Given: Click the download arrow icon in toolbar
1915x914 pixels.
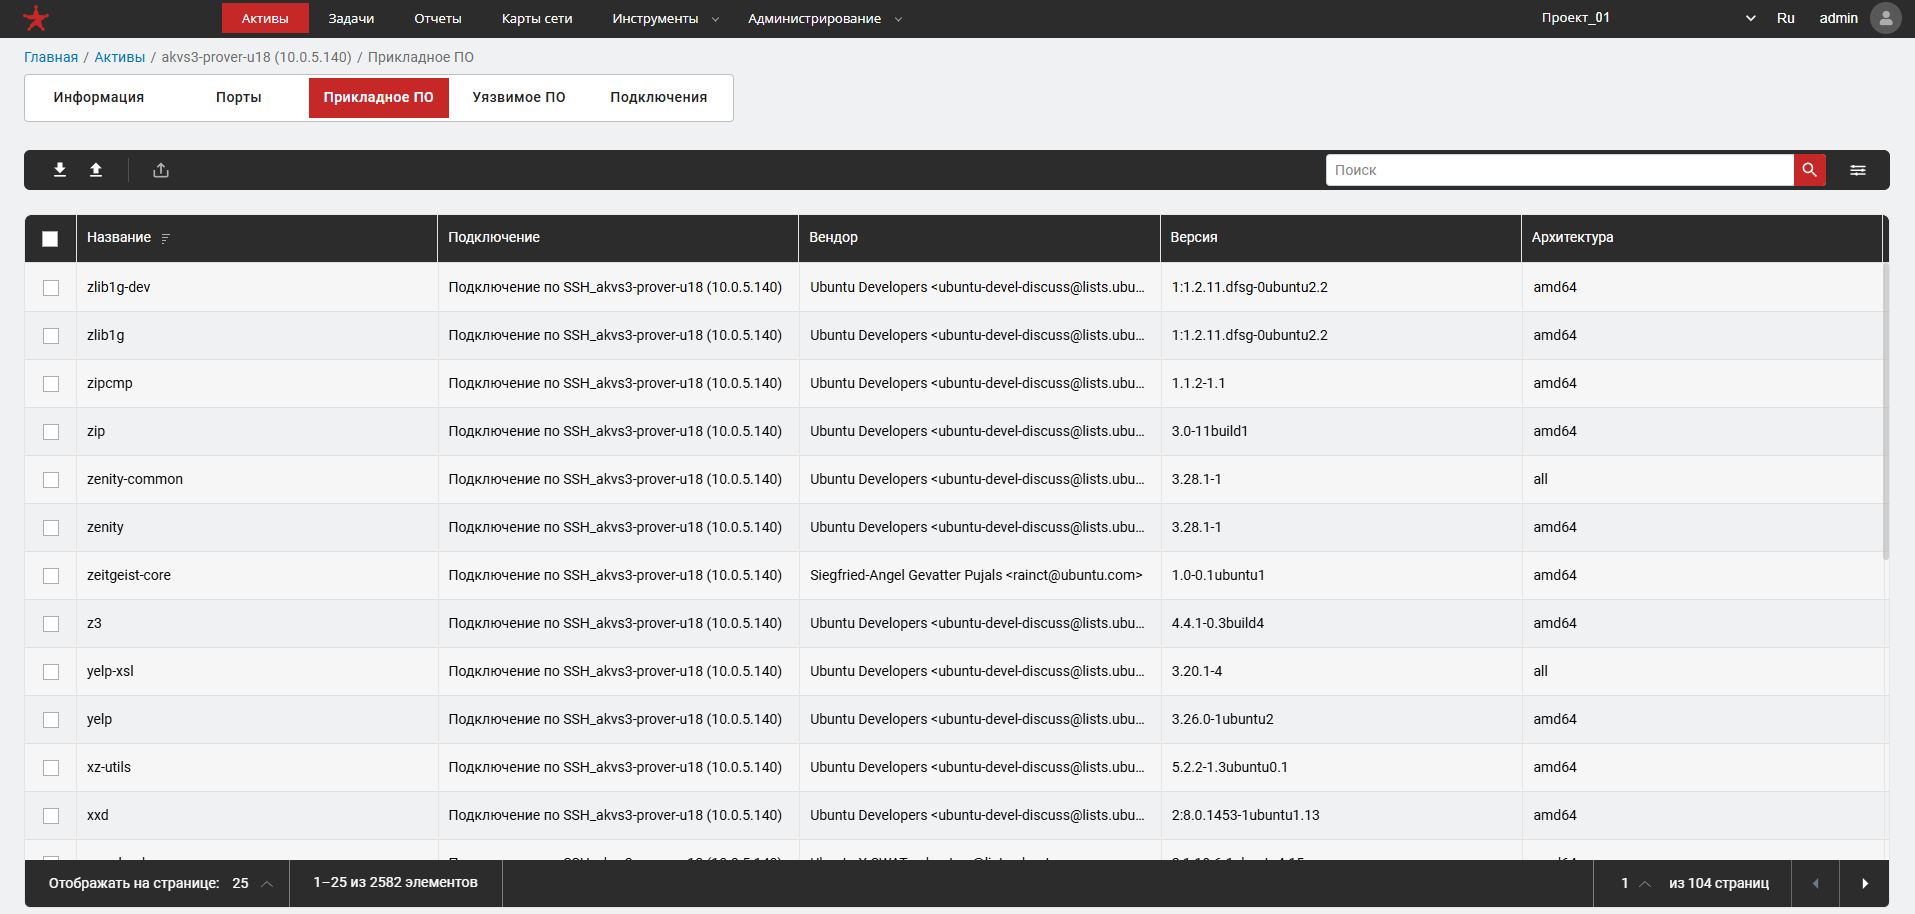Looking at the screenshot, I should tap(60, 170).
